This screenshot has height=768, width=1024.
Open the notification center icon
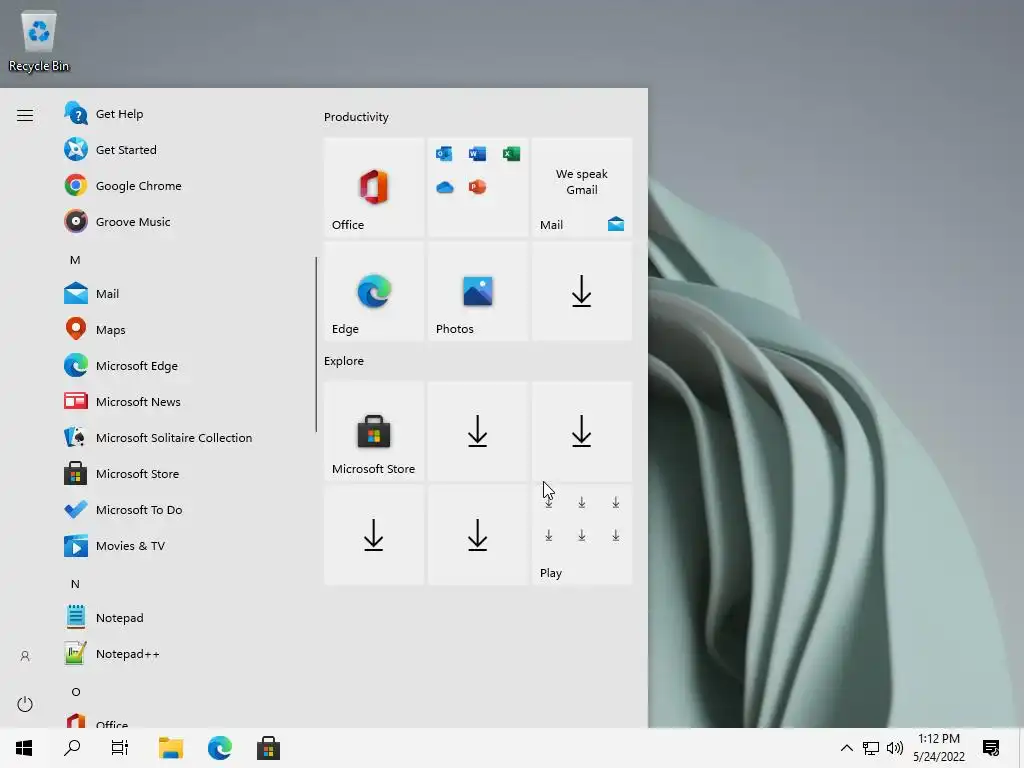click(991, 748)
